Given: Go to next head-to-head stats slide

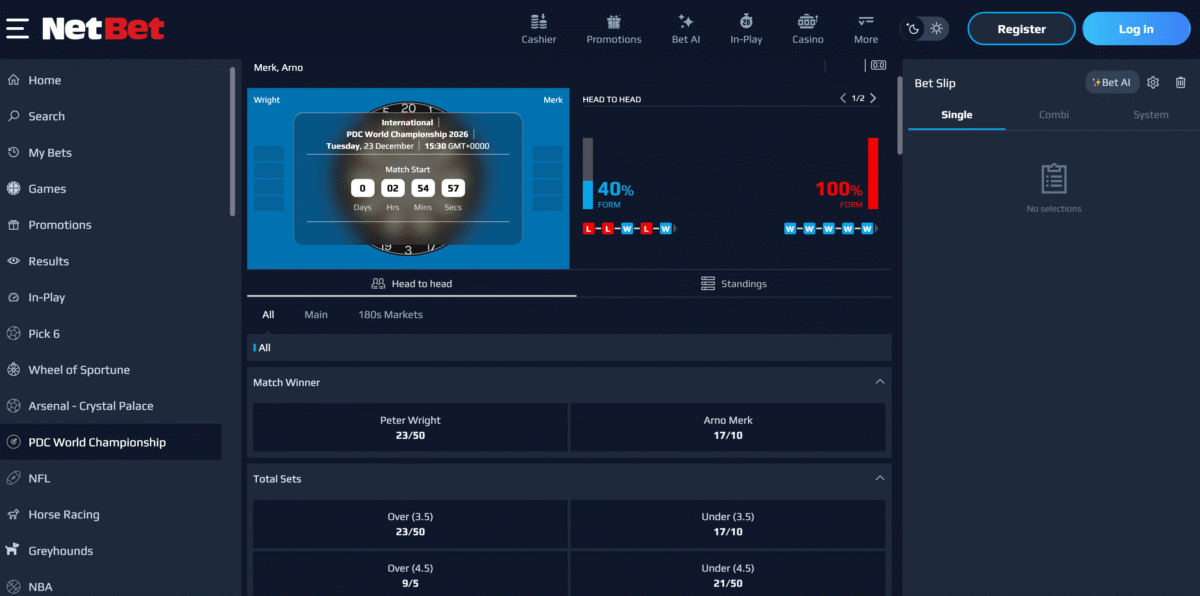Looking at the screenshot, I should [873, 98].
